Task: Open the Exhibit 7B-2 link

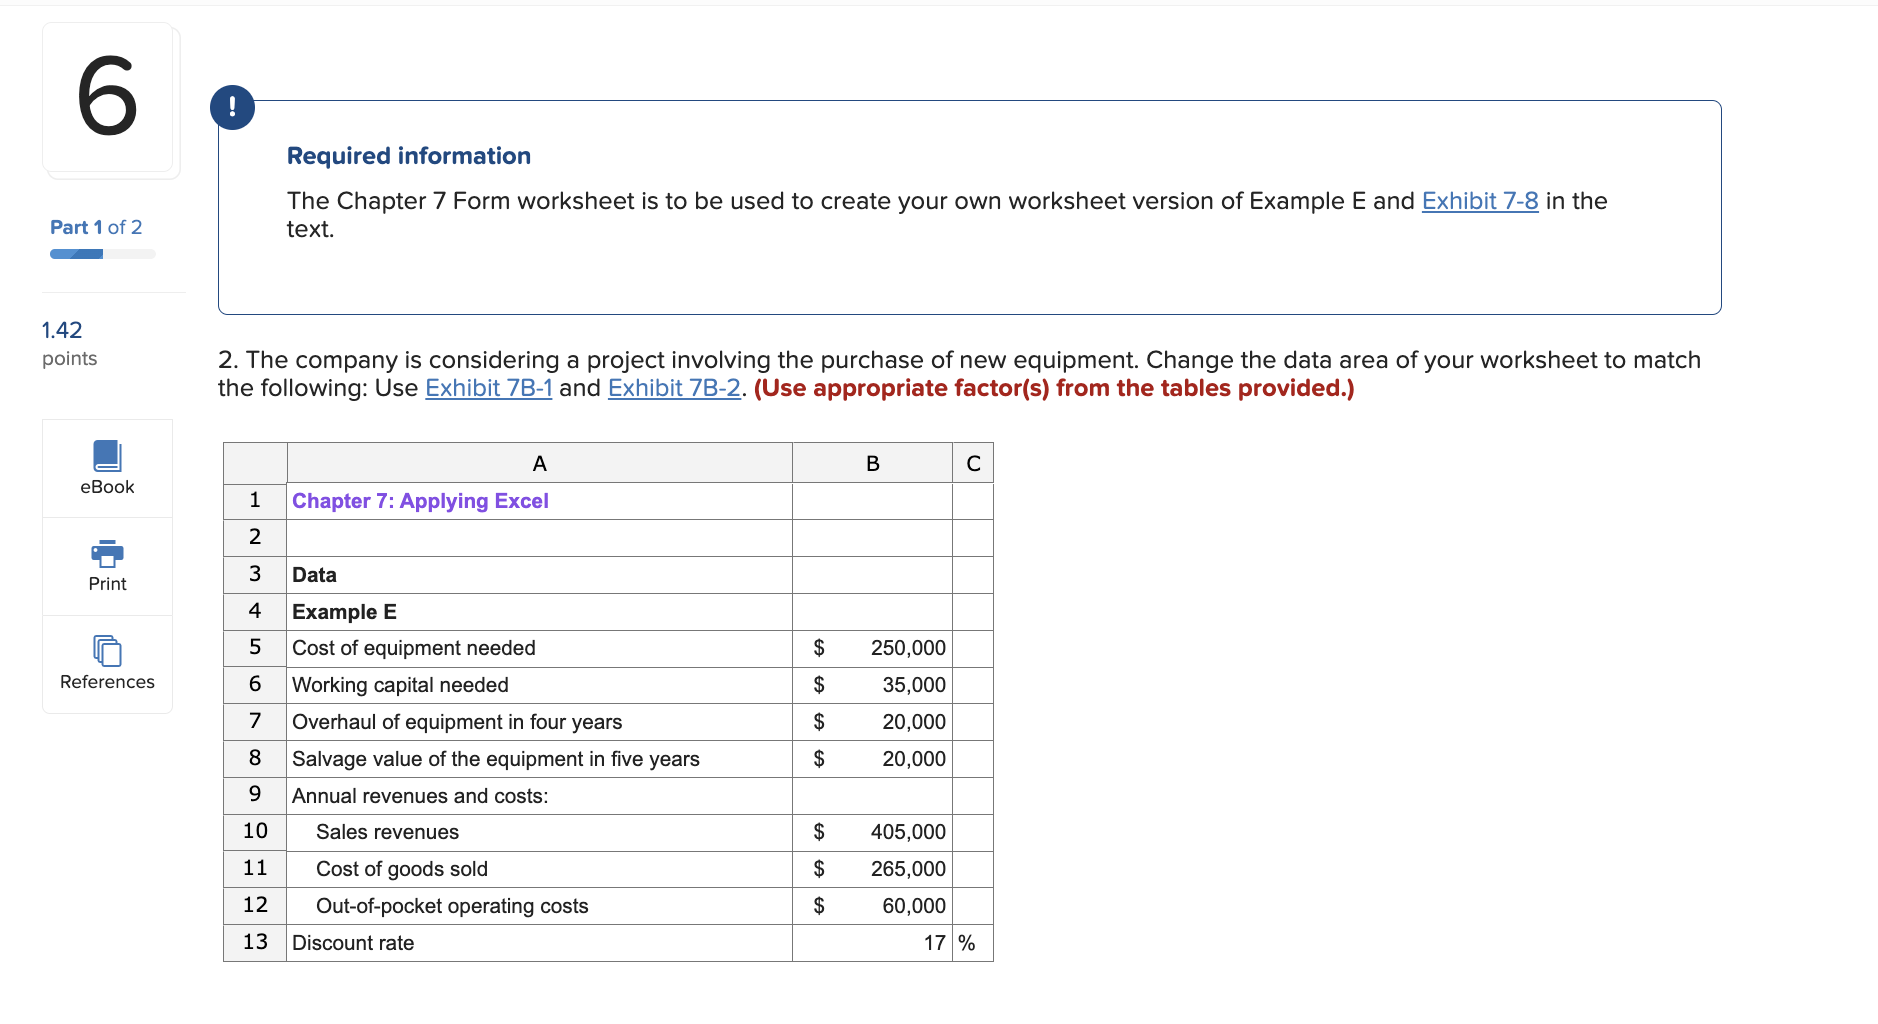Action: pos(674,388)
